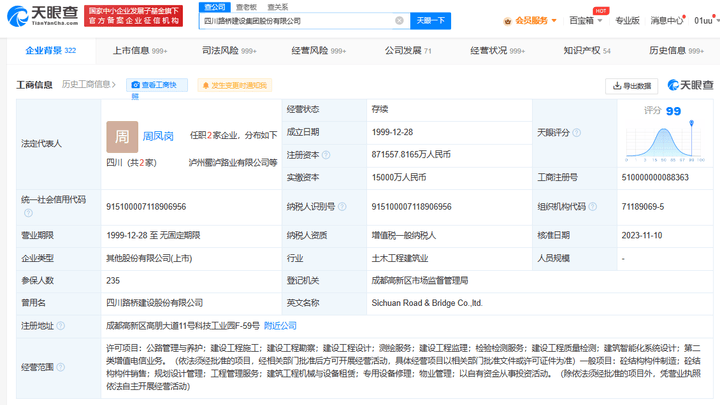Open the 知识产权 tab

pos(587,51)
